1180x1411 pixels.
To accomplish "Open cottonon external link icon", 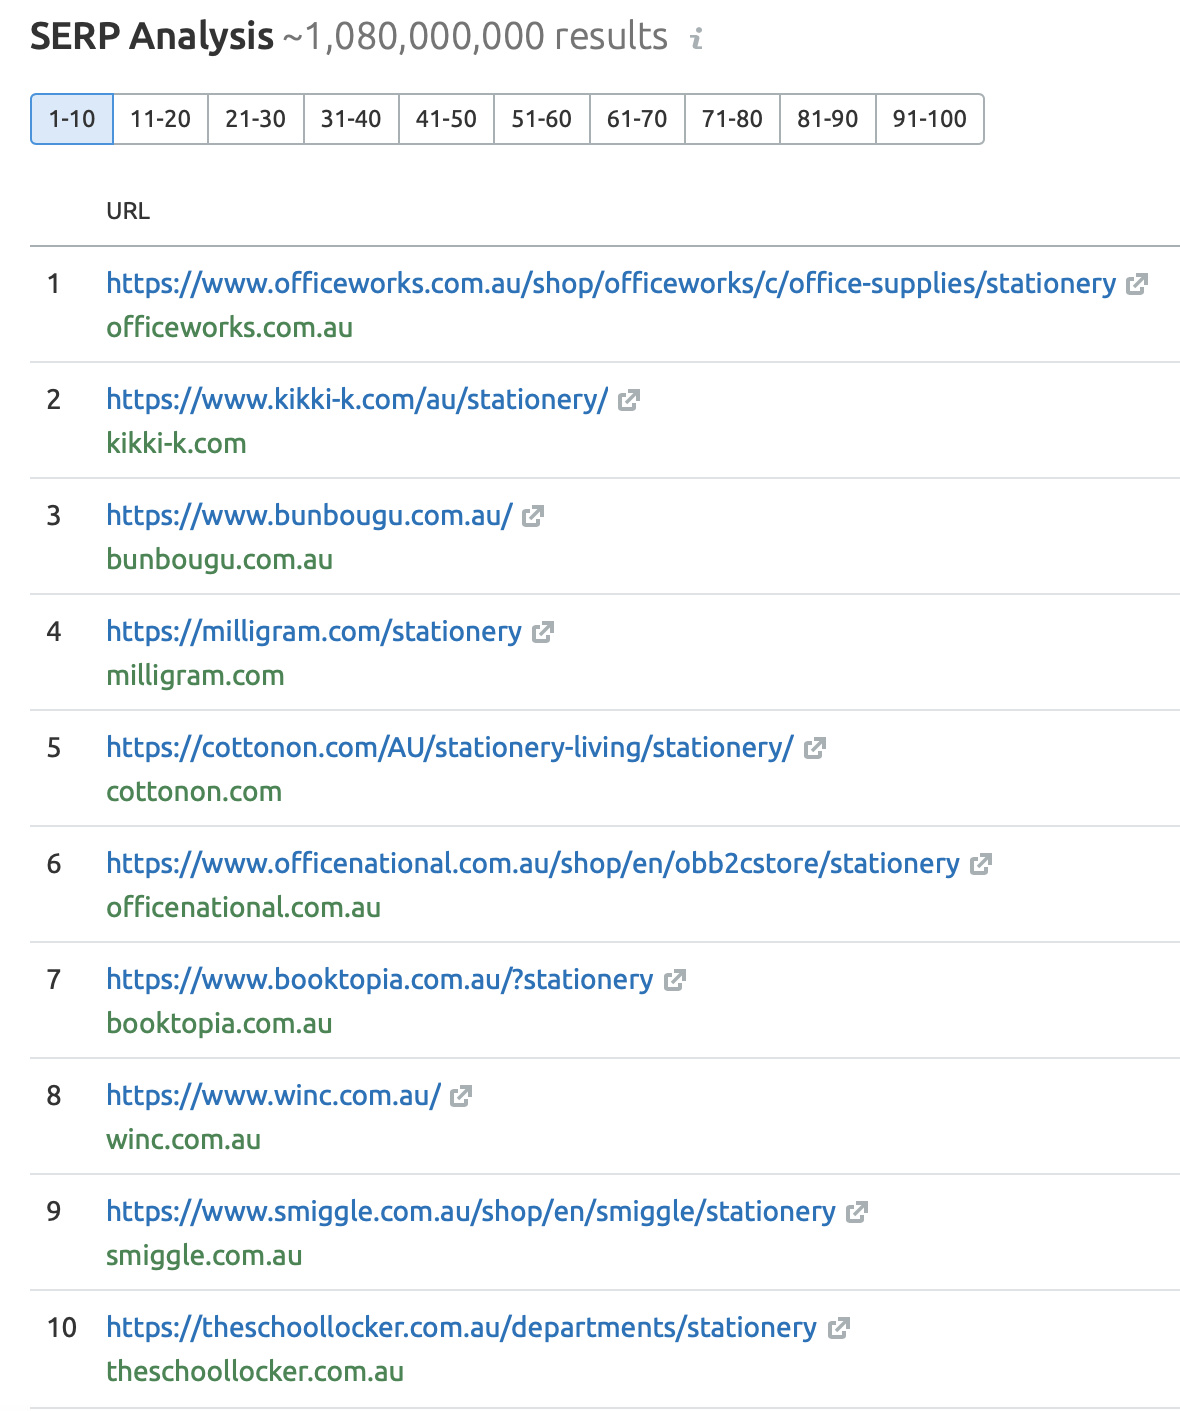I will pos(815,749).
